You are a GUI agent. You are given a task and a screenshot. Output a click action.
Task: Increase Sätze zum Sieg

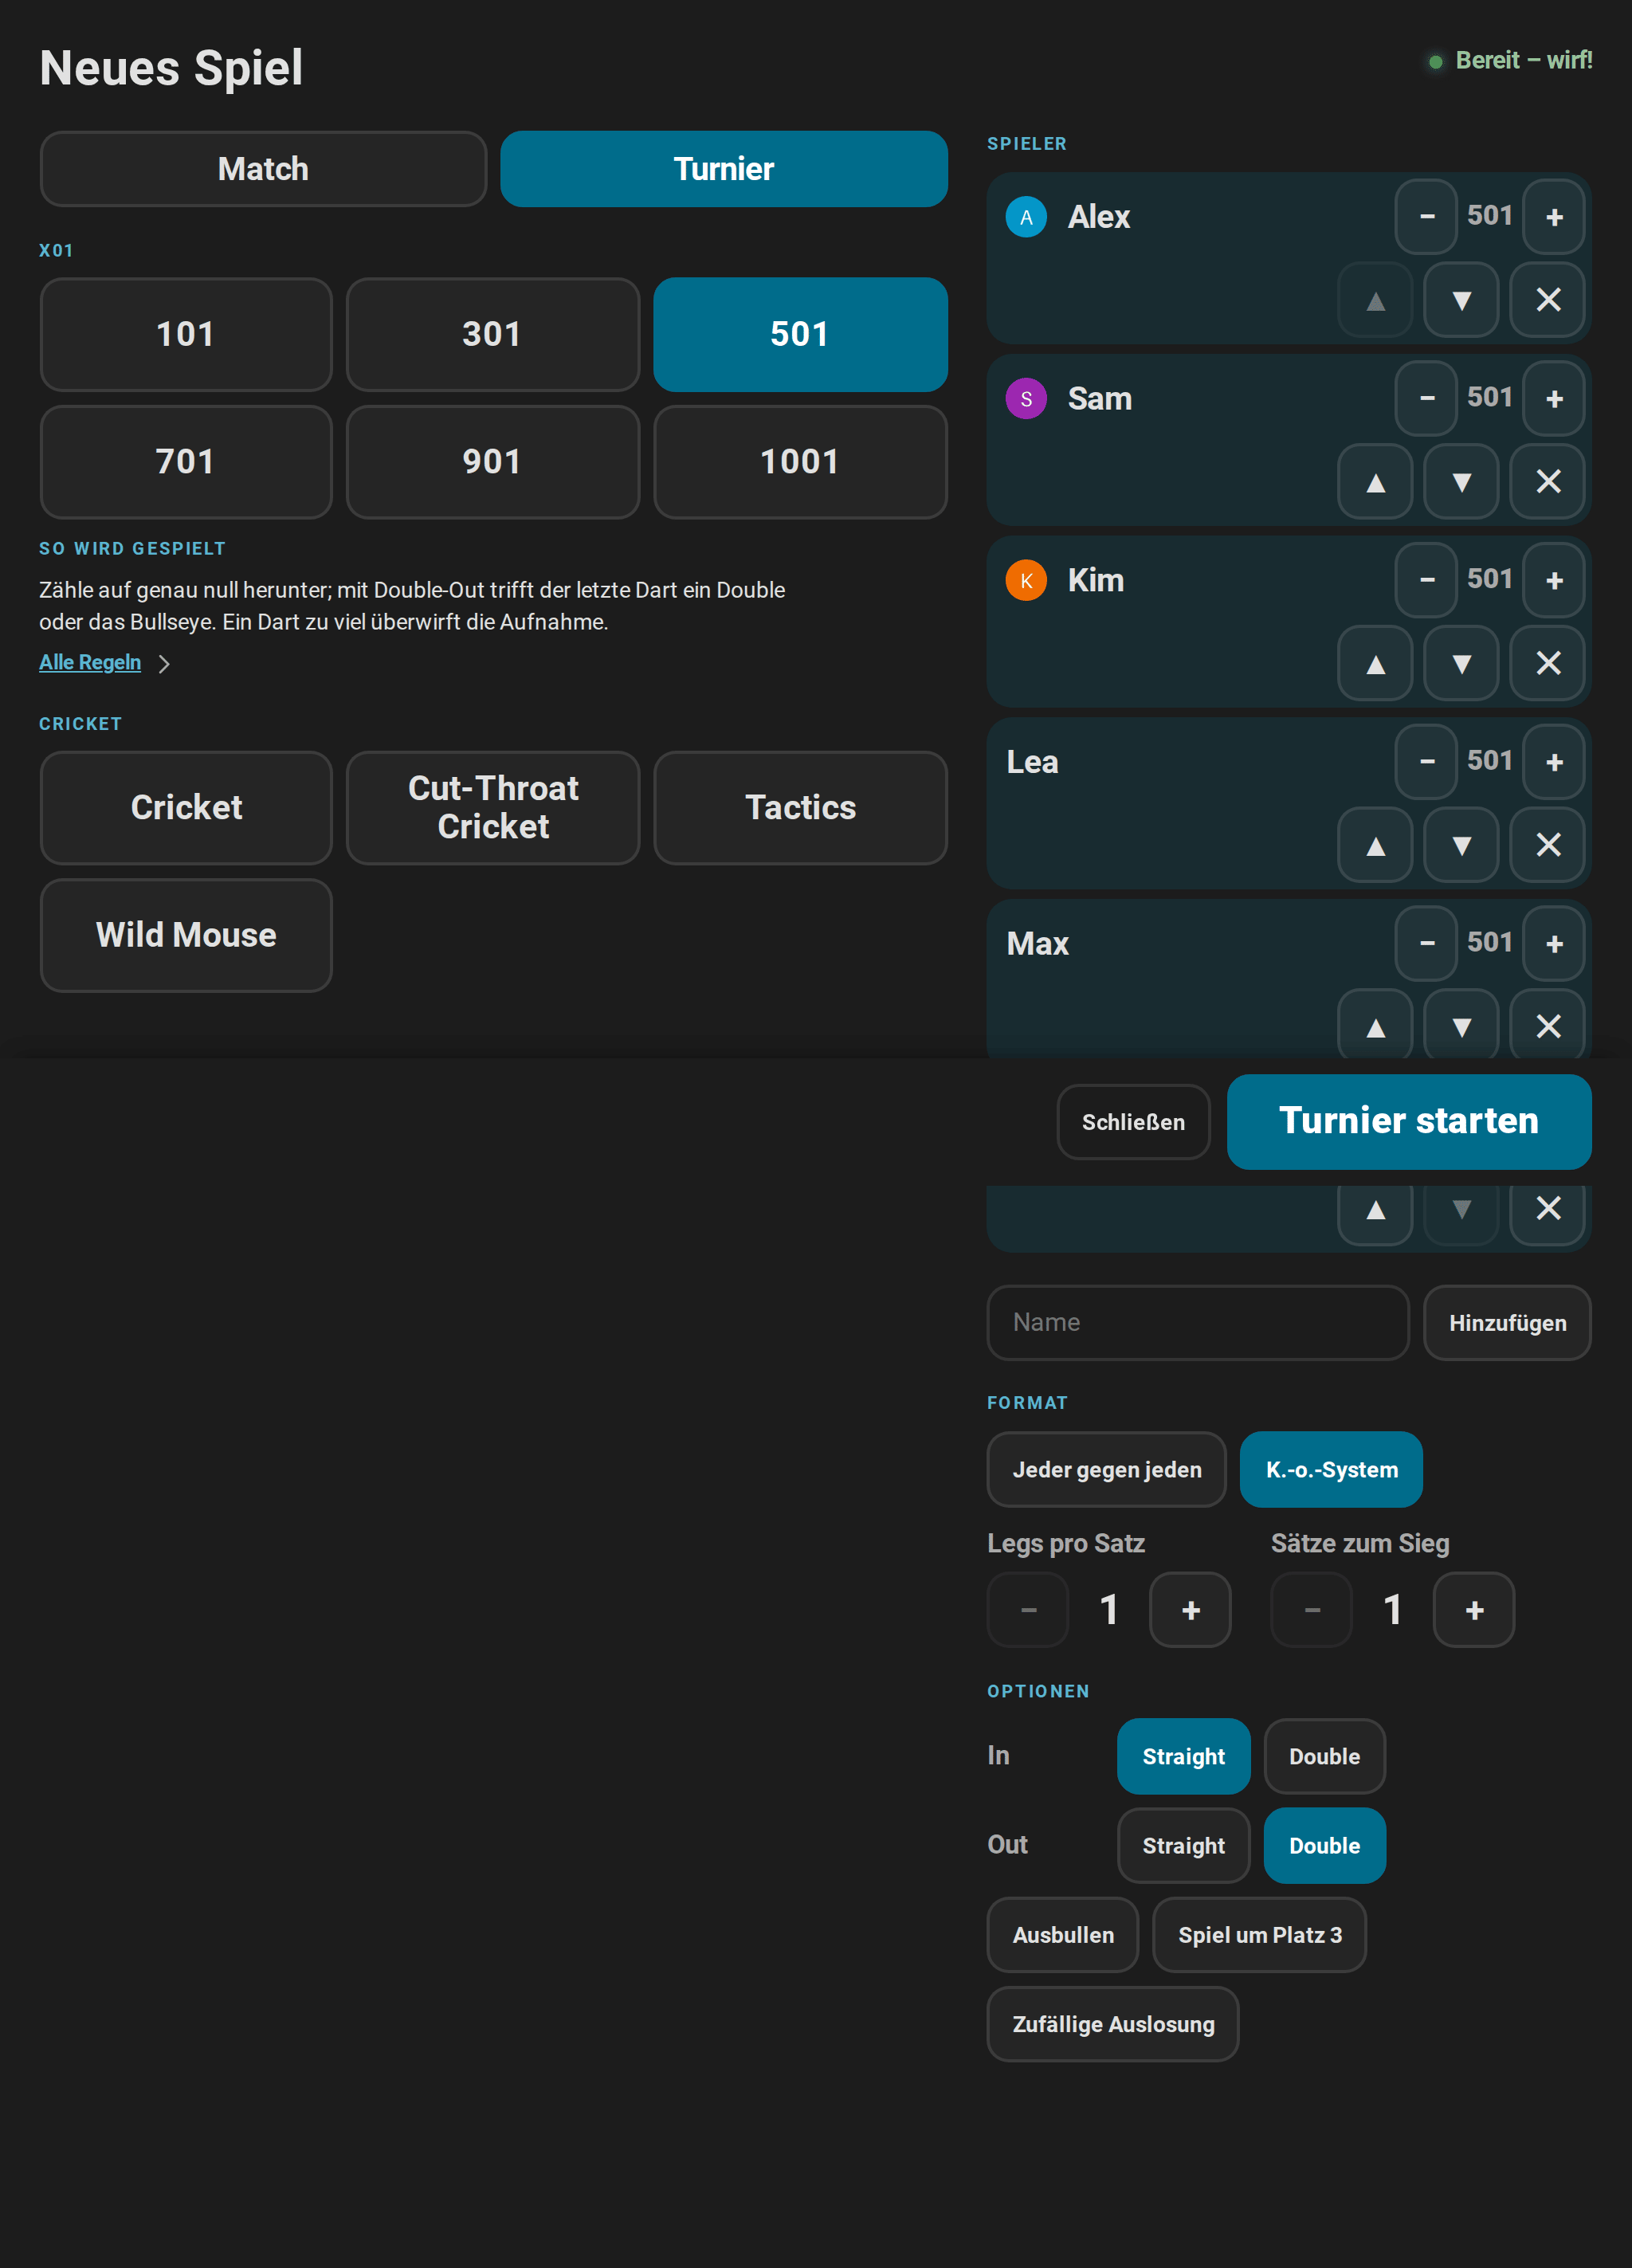pos(1474,1610)
